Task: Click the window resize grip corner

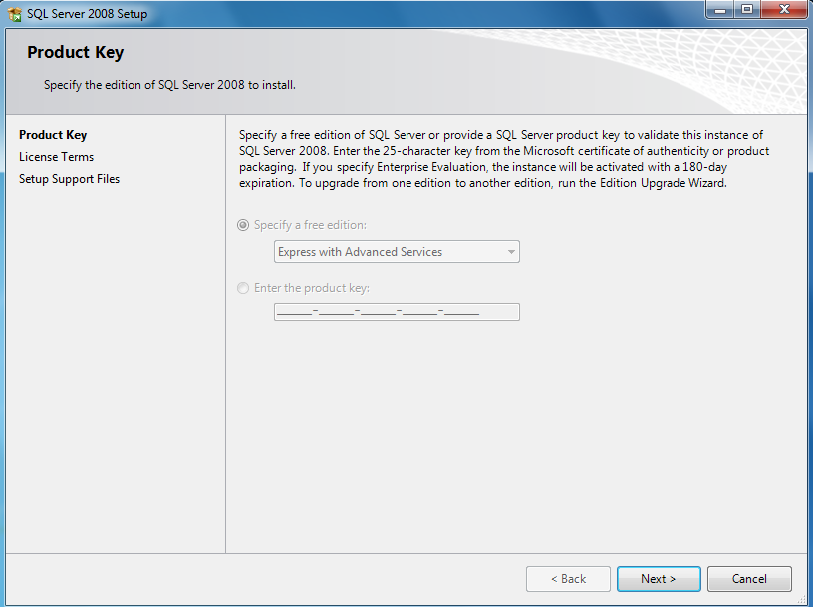Action: tap(802, 600)
